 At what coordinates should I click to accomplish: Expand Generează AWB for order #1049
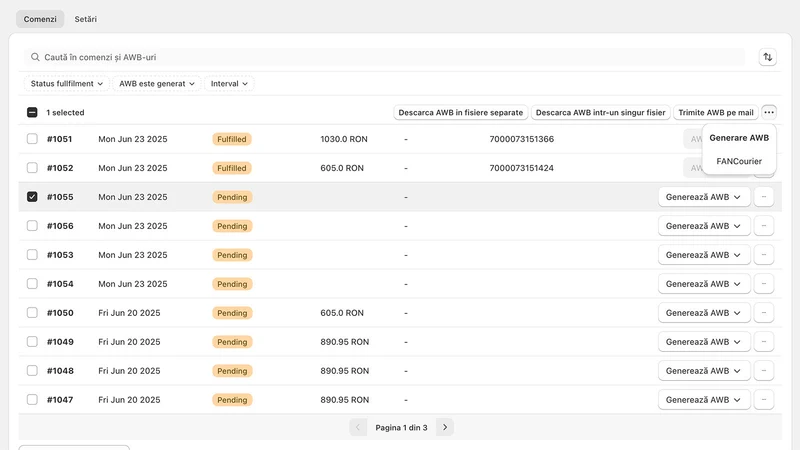(x=704, y=342)
